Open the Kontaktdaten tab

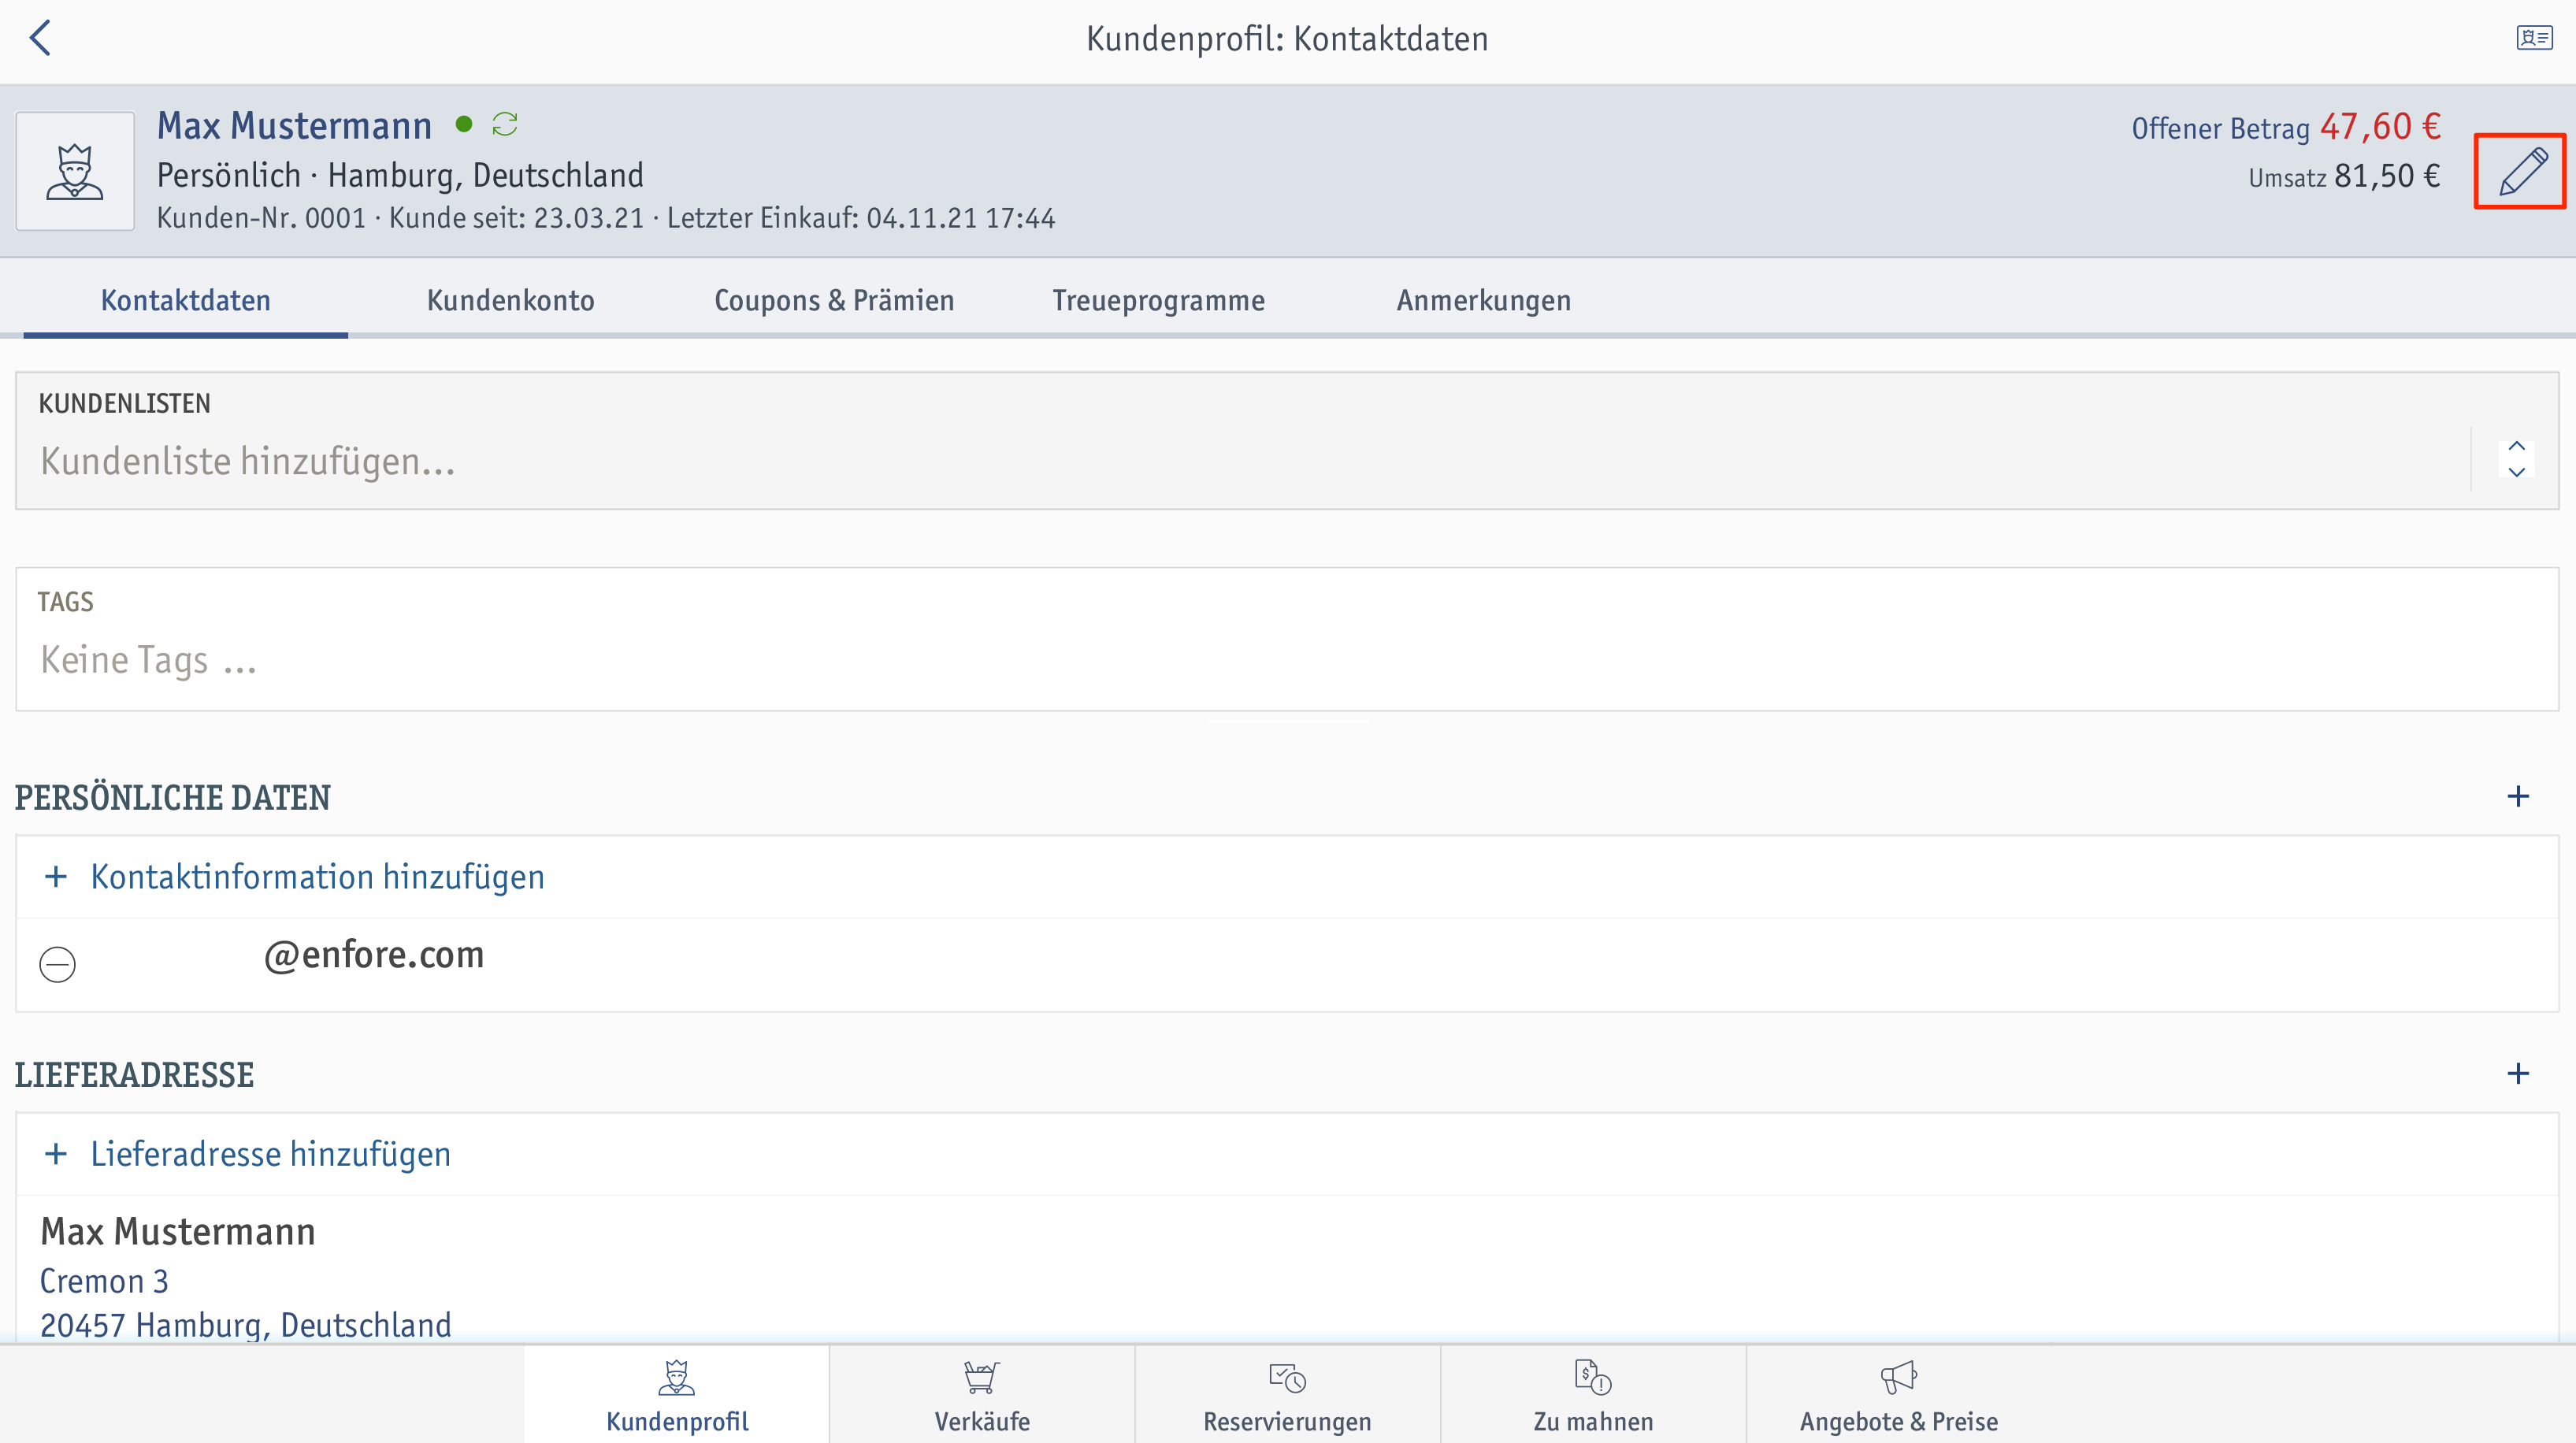[x=186, y=300]
